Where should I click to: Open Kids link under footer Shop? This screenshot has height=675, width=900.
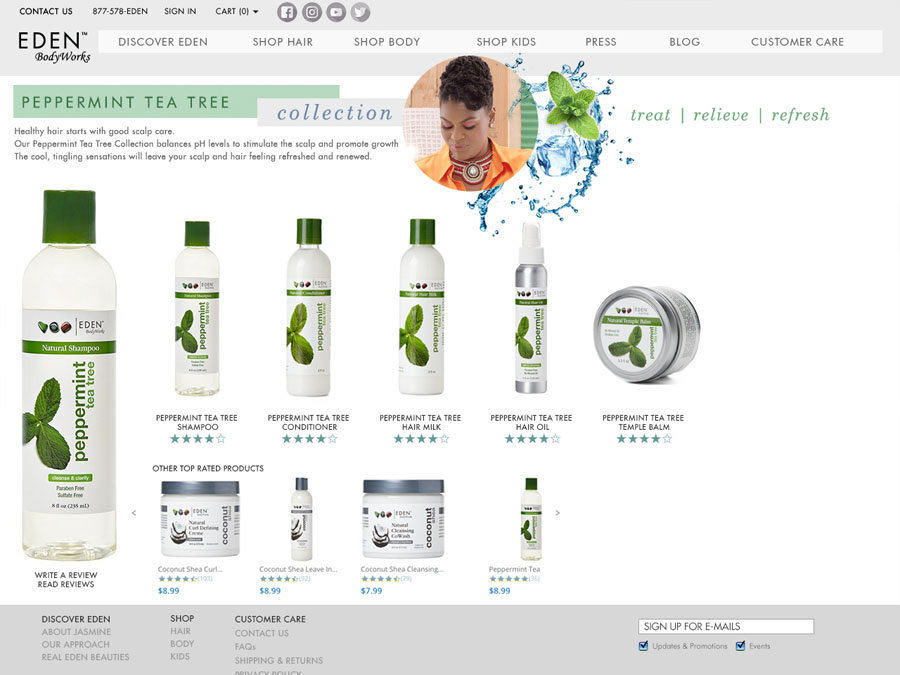180,657
